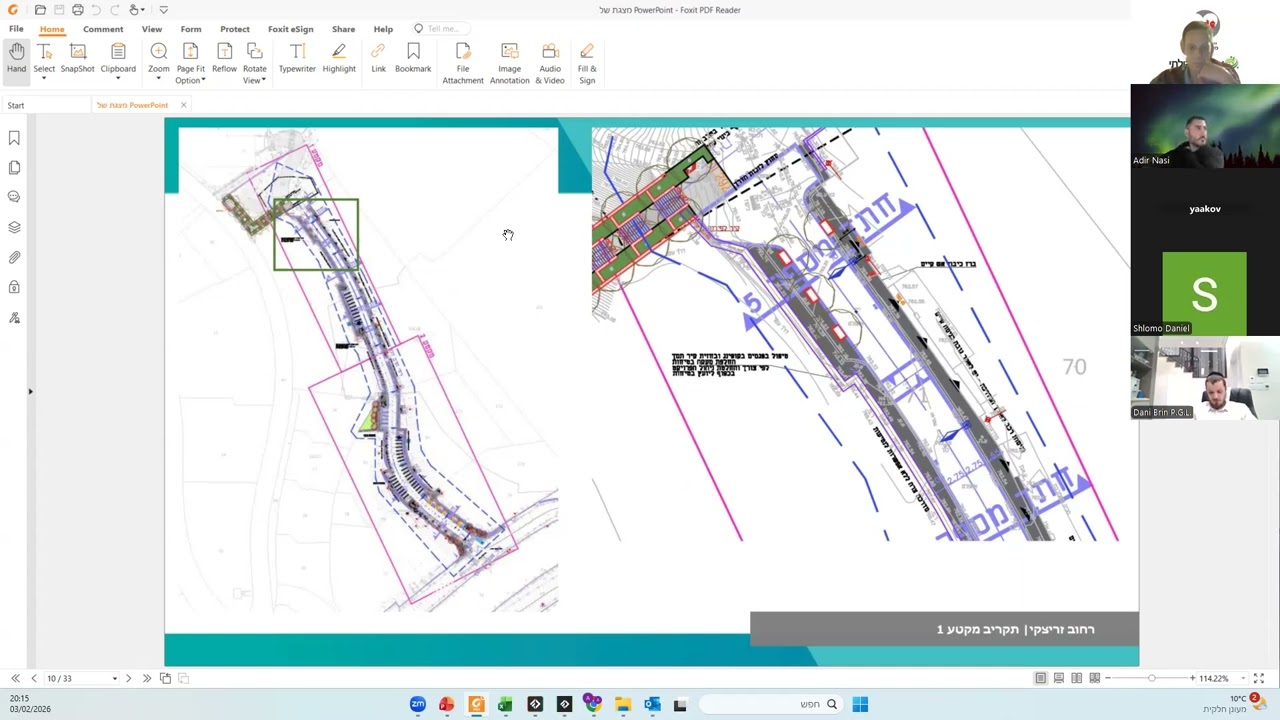This screenshot has height=720, width=1280.
Task: Go to the previous page
Action: [33, 678]
